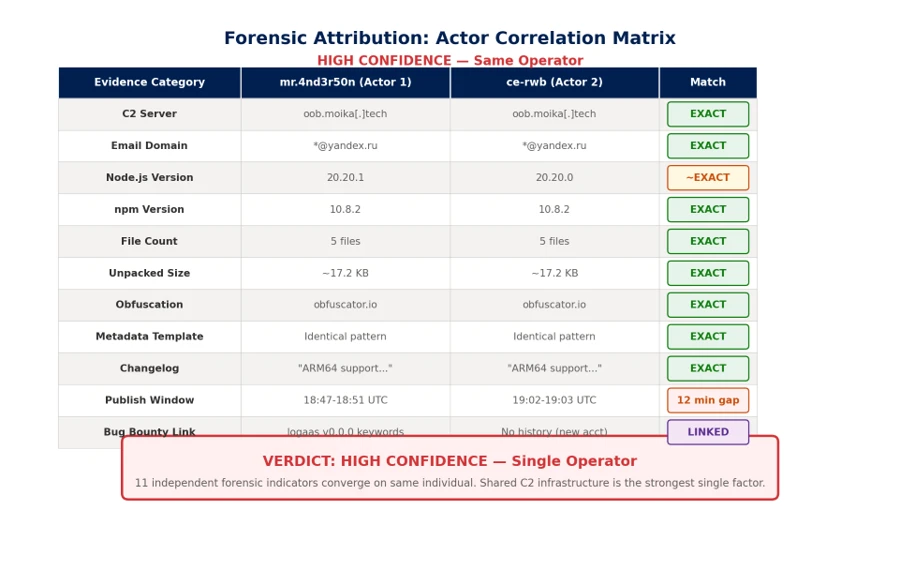
Task: Click the EXACT badge for File Count
Action: tap(708, 241)
